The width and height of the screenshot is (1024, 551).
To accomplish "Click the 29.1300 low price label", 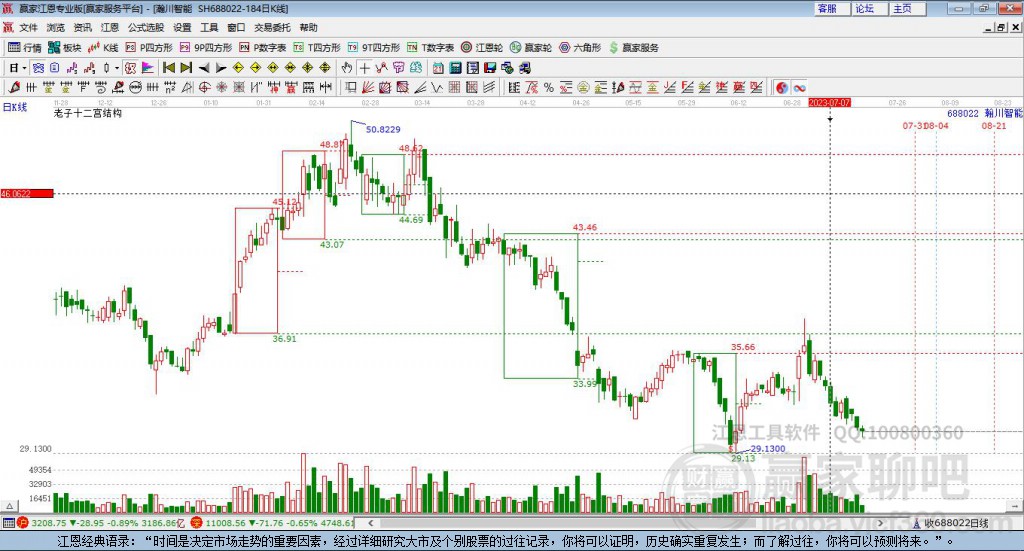I will coord(768,449).
